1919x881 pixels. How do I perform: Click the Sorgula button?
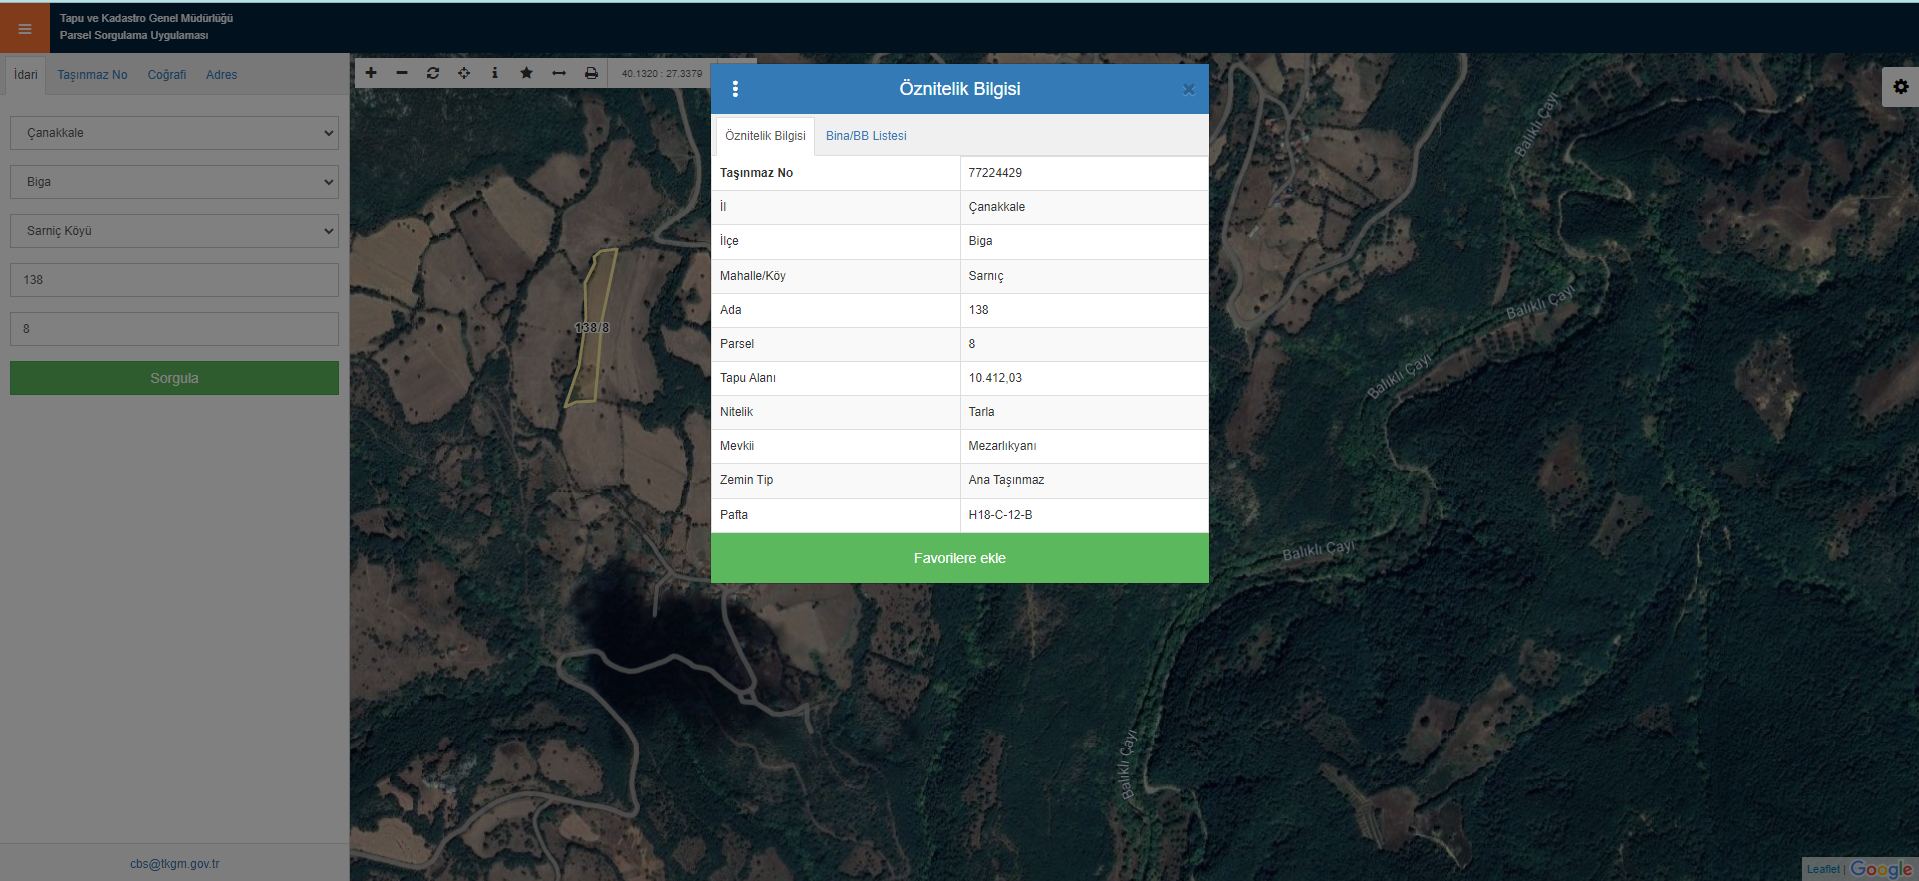pyautogui.click(x=174, y=378)
